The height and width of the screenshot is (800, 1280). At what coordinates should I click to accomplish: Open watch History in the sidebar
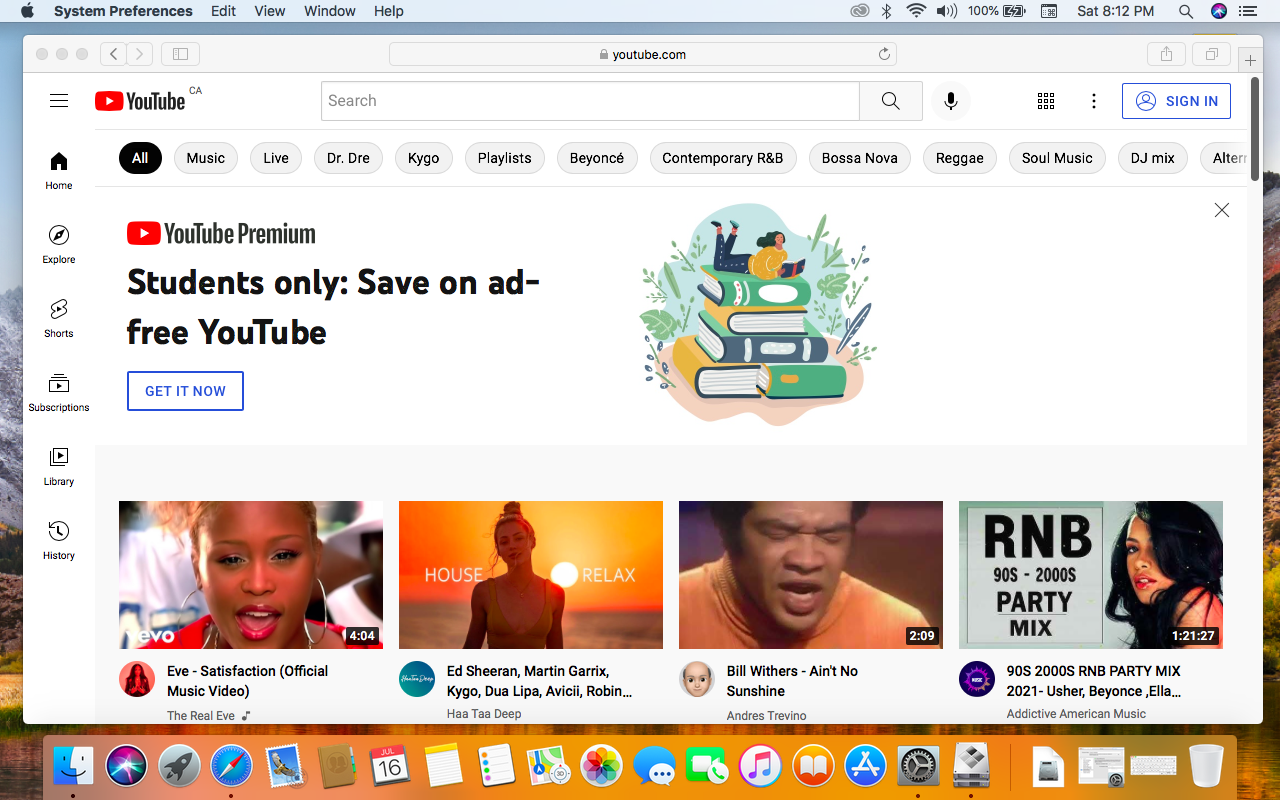point(59,540)
